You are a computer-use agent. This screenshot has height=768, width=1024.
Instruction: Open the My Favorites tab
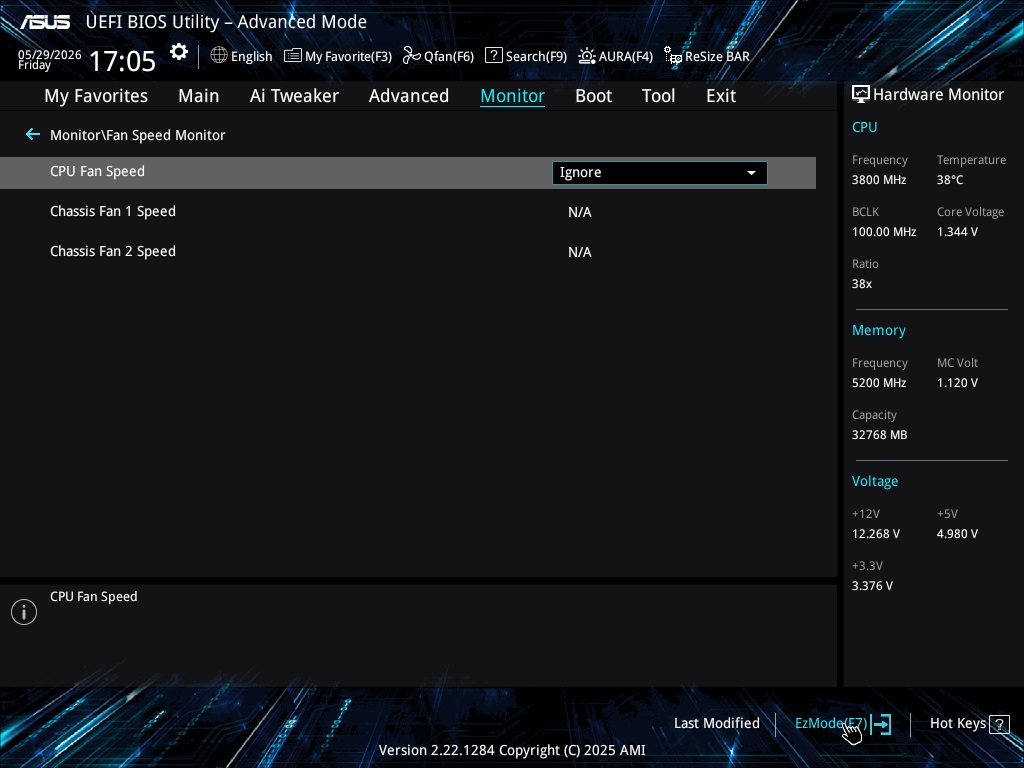[x=96, y=96]
